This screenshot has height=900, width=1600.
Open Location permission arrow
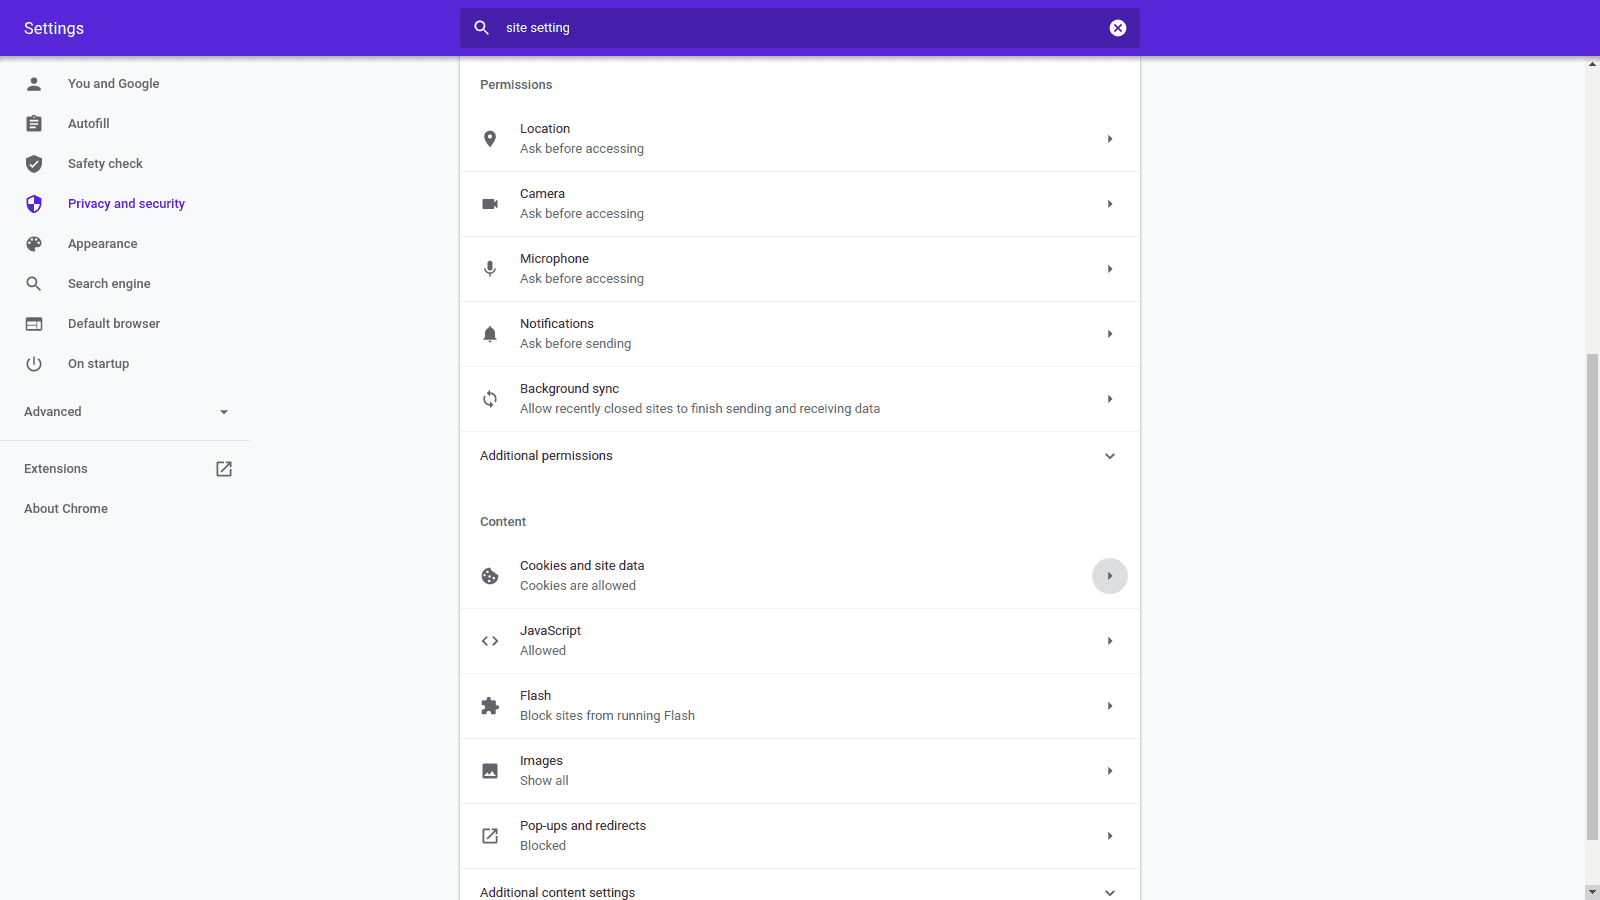click(1110, 139)
